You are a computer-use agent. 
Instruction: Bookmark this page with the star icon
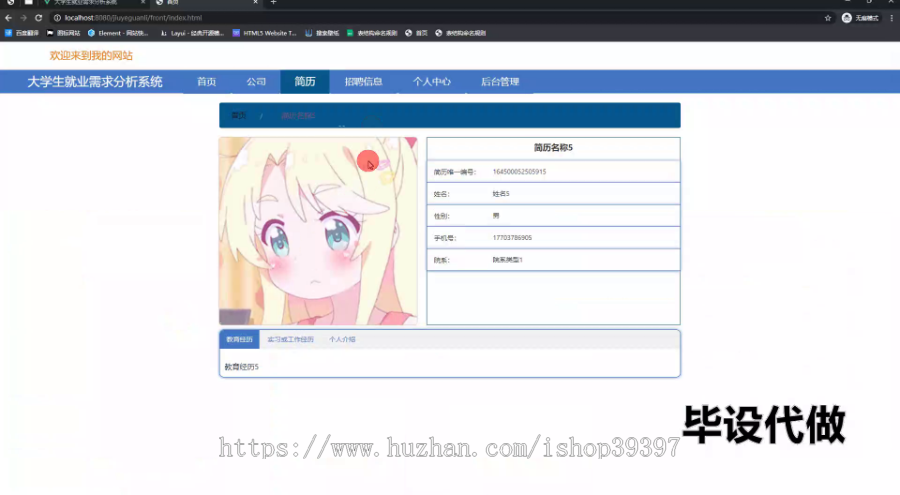coord(828,18)
